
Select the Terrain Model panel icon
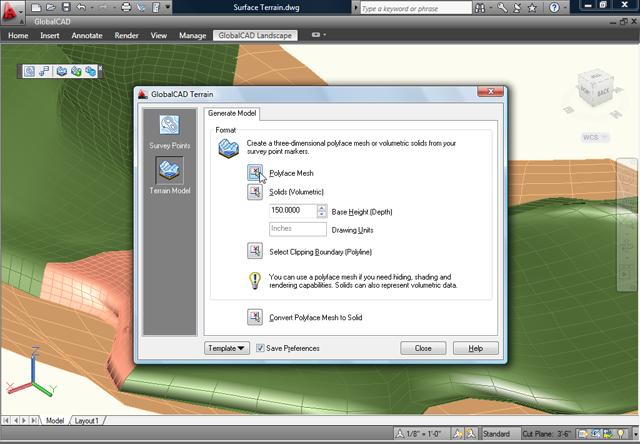[x=169, y=171]
